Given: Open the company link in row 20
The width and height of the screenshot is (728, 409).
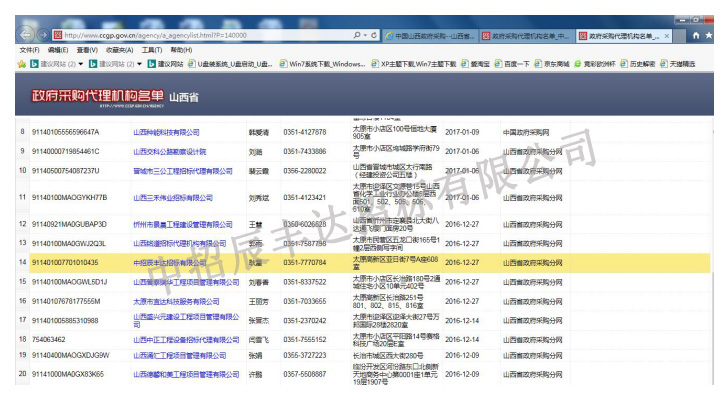Looking at the screenshot, I should (186, 374).
